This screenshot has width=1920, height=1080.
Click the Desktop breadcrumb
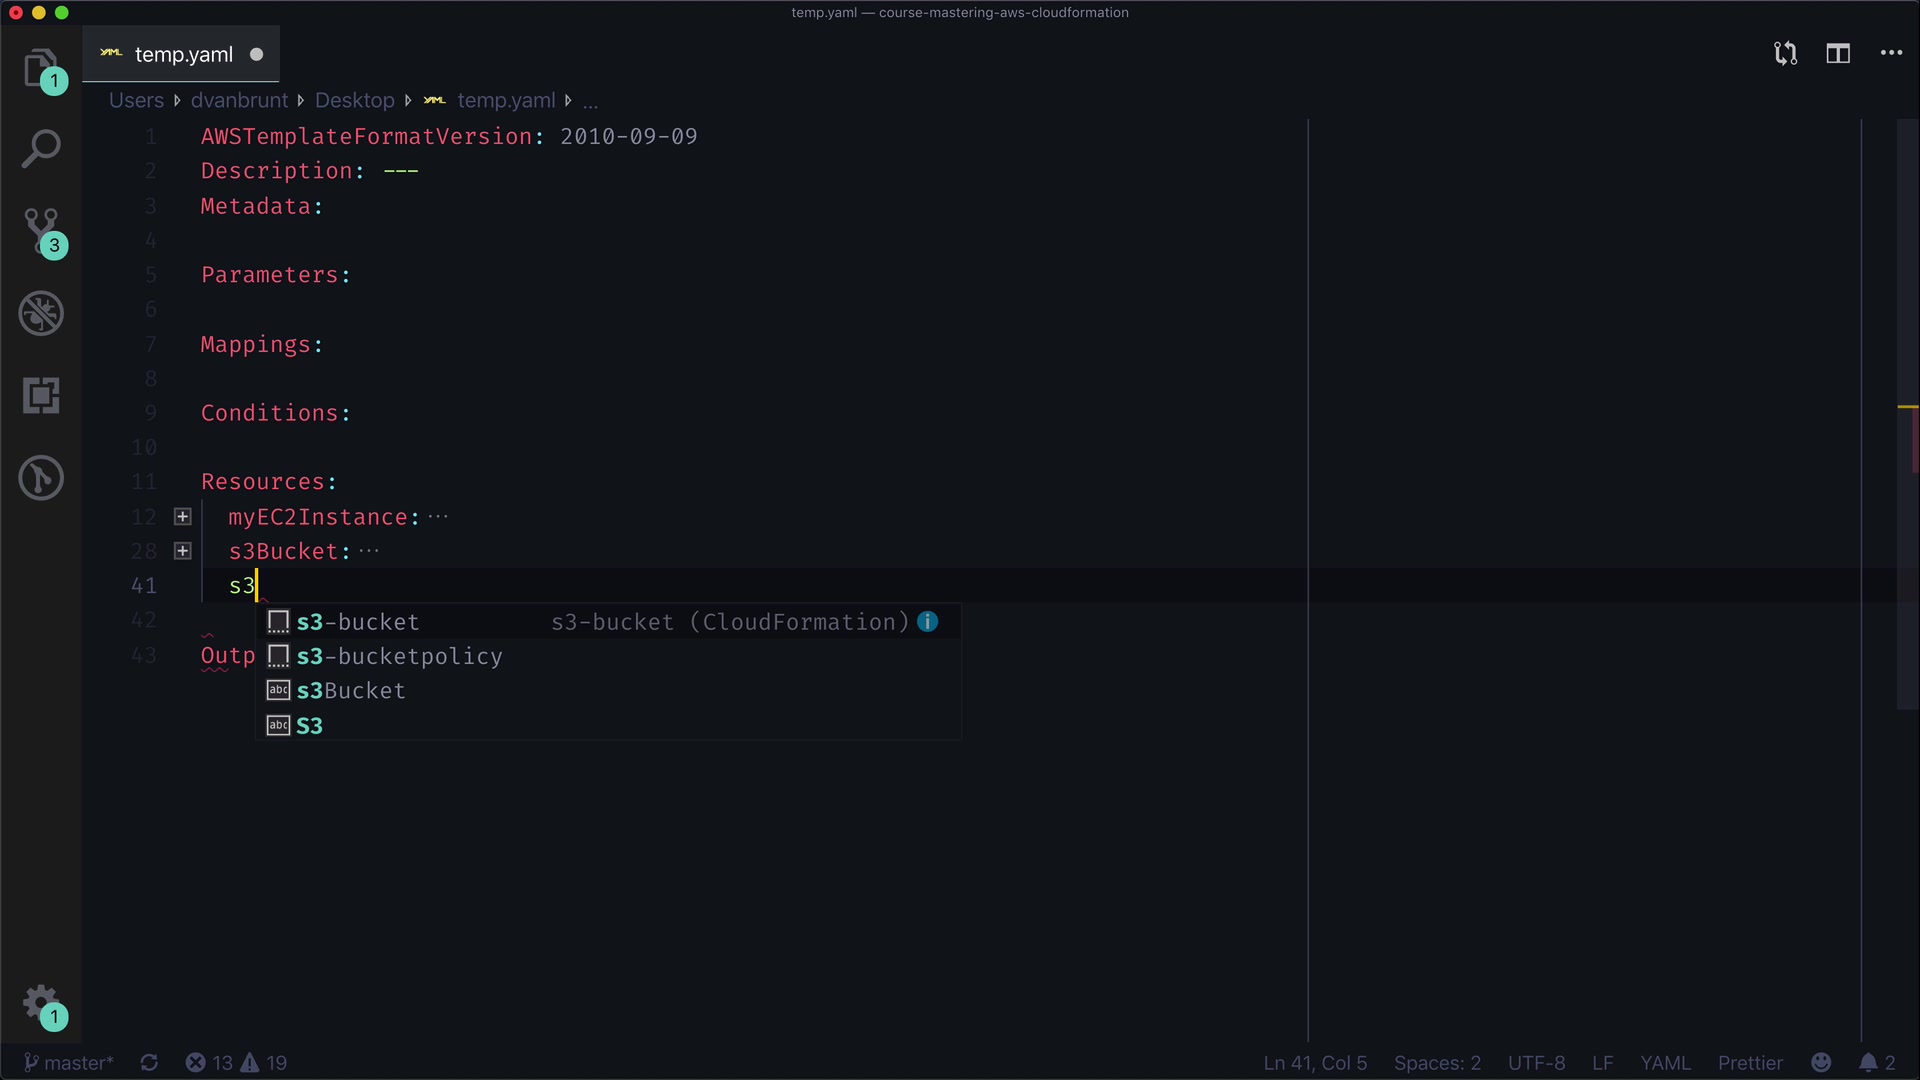(354, 101)
